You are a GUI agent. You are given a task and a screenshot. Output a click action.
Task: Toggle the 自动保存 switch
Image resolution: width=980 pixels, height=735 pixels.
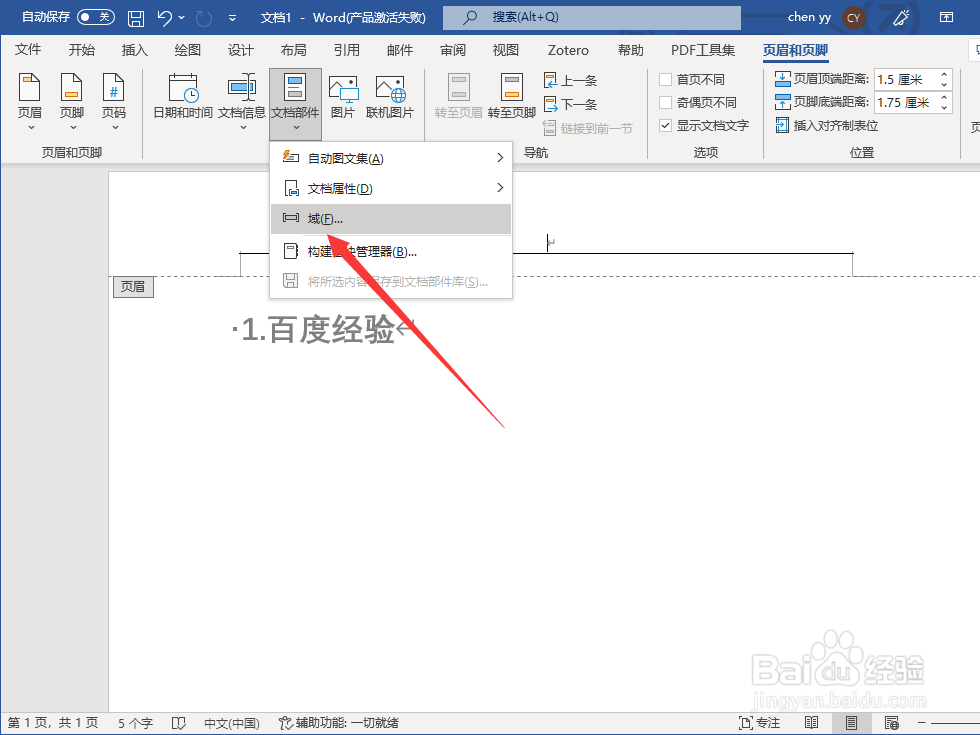click(96, 18)
